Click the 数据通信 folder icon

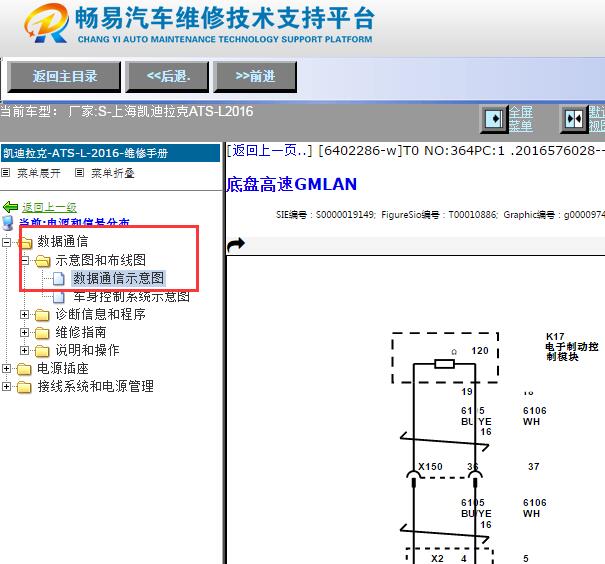pos(25,242)
